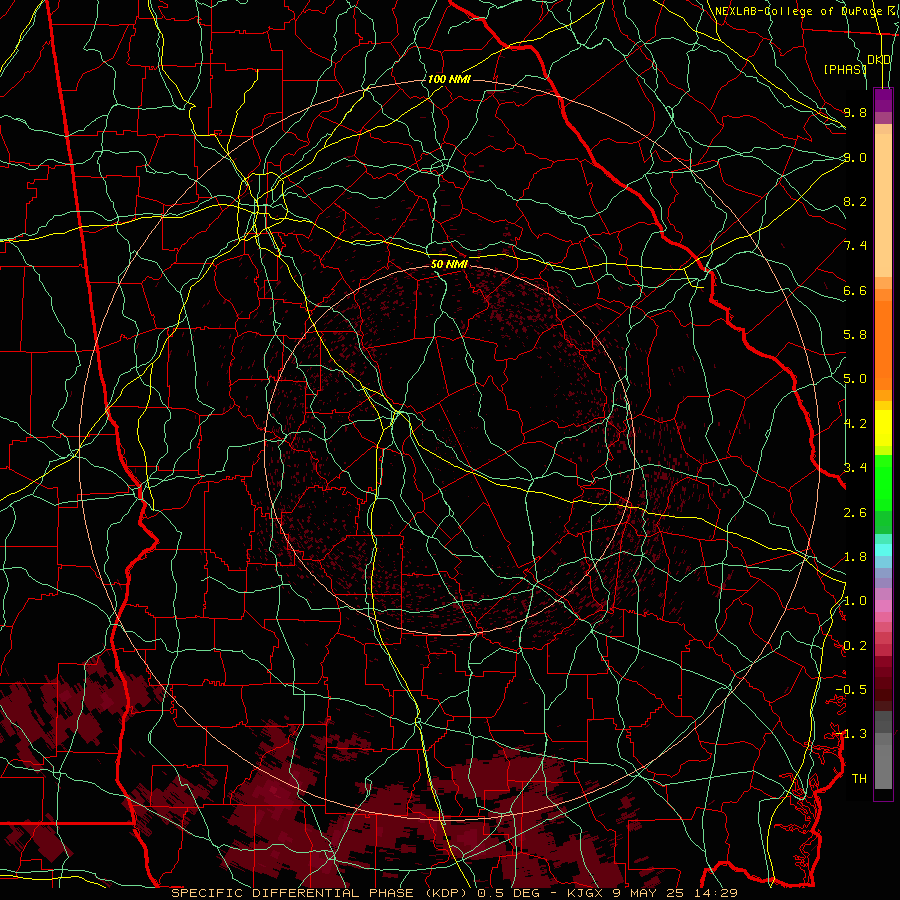Click the TH threshold label on the scale
This screenshot has width=900, height=900.
[x=859, y=779]
